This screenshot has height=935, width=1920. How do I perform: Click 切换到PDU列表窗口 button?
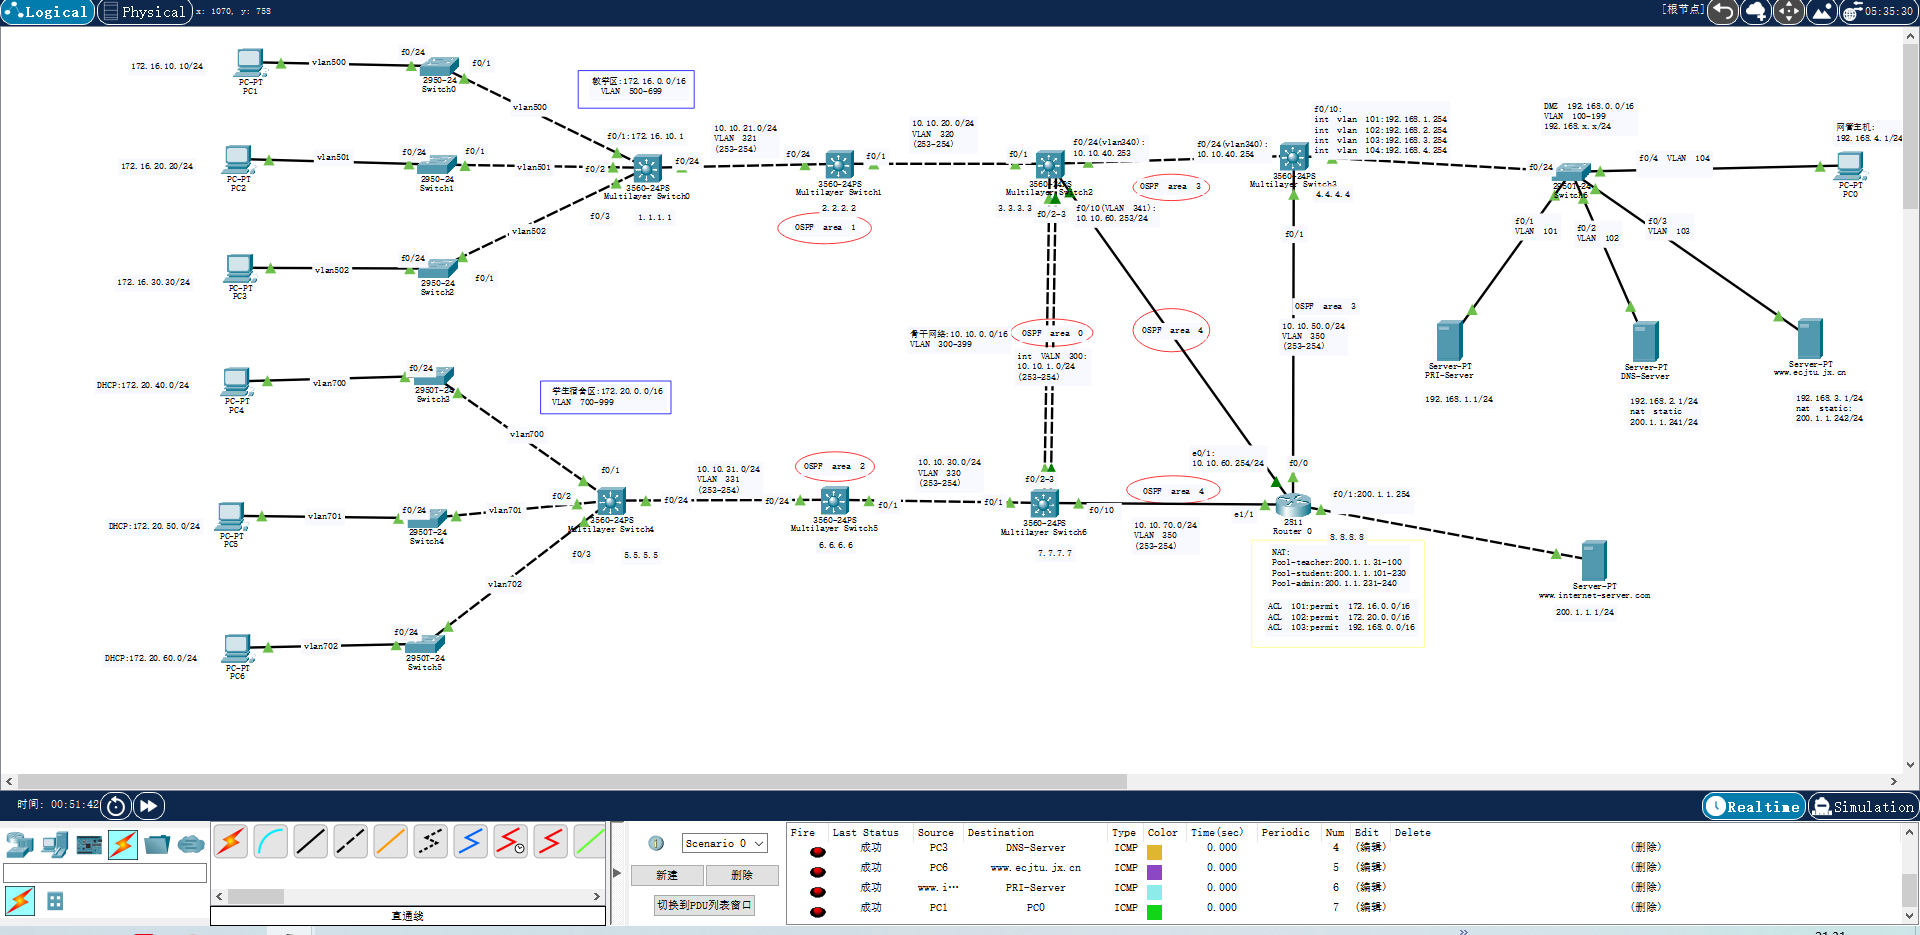click(x=705, y=905)
